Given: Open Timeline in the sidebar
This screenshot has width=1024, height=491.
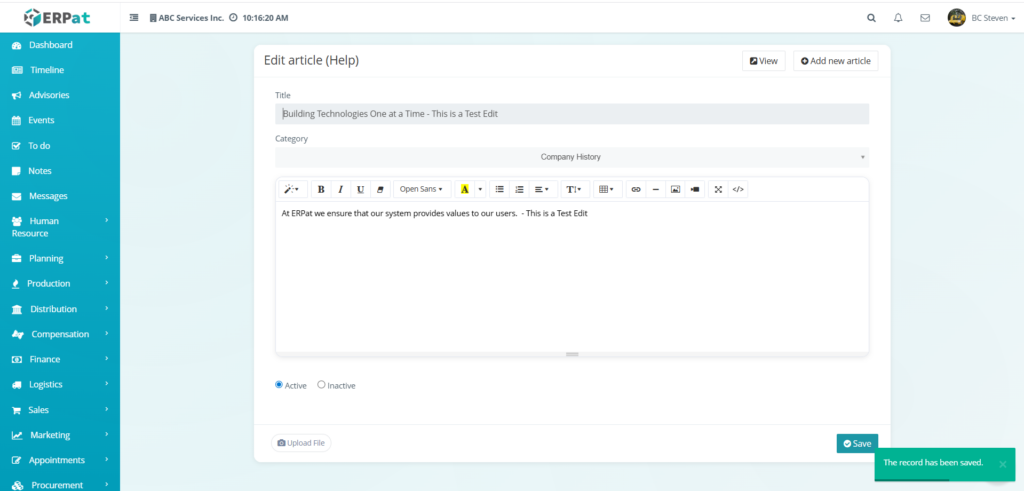Looking at the screenshot, I should point(60,70).
